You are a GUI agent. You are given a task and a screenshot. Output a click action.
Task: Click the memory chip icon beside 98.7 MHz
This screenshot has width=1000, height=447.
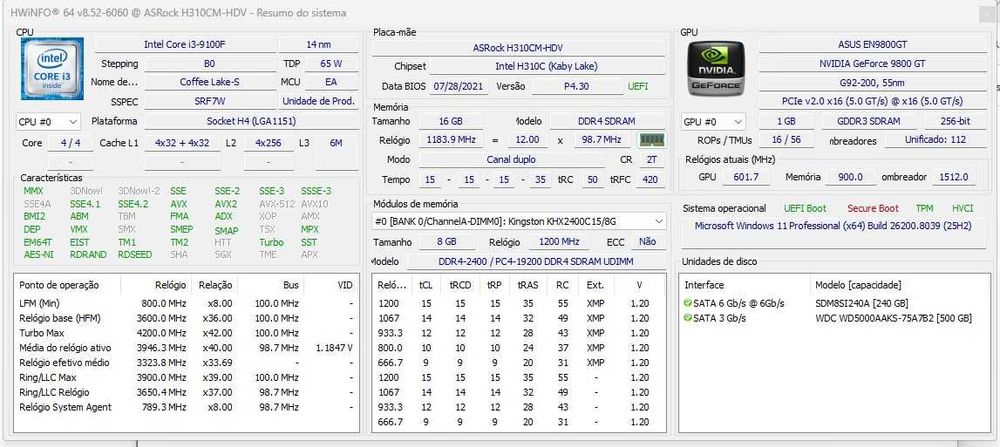[x=651, y=140]
